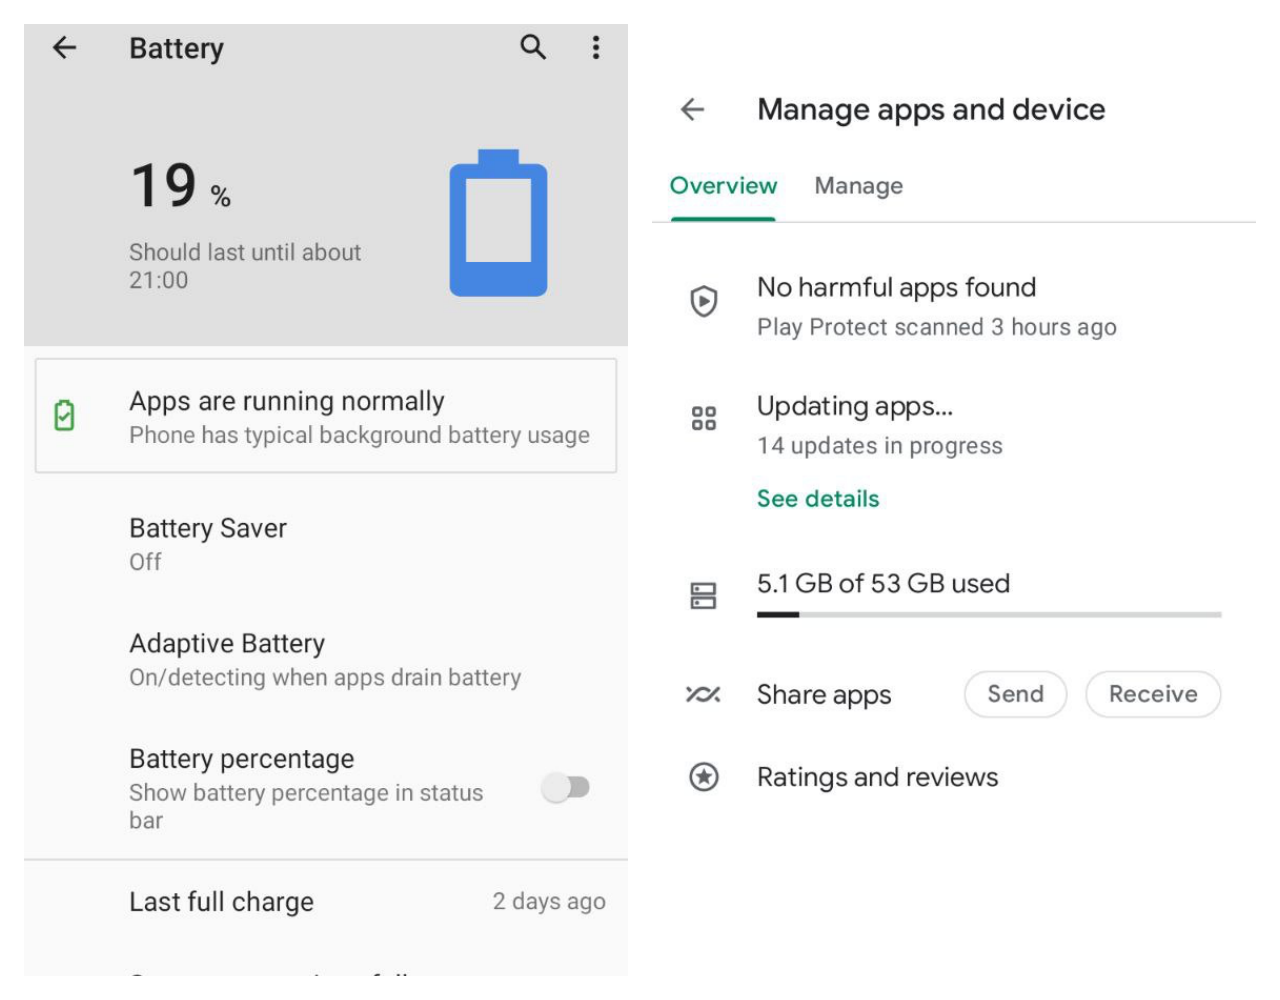Viewport: 1280px width, 1000px height.
Task: Tap the Play Protect shield icon
Action: [704, 301]
